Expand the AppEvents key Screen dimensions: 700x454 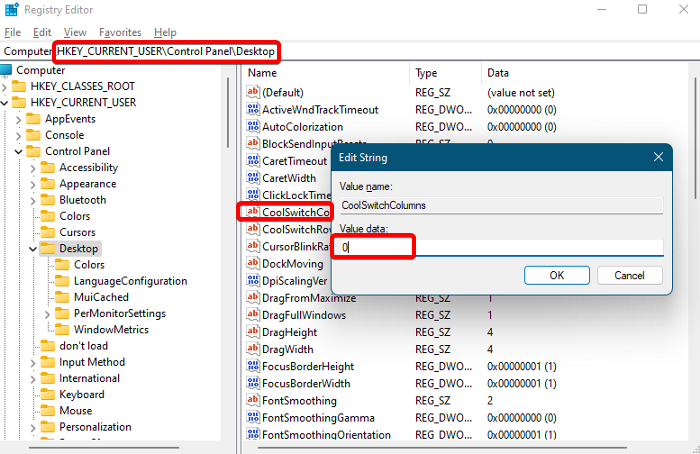[x=18, y=119]
